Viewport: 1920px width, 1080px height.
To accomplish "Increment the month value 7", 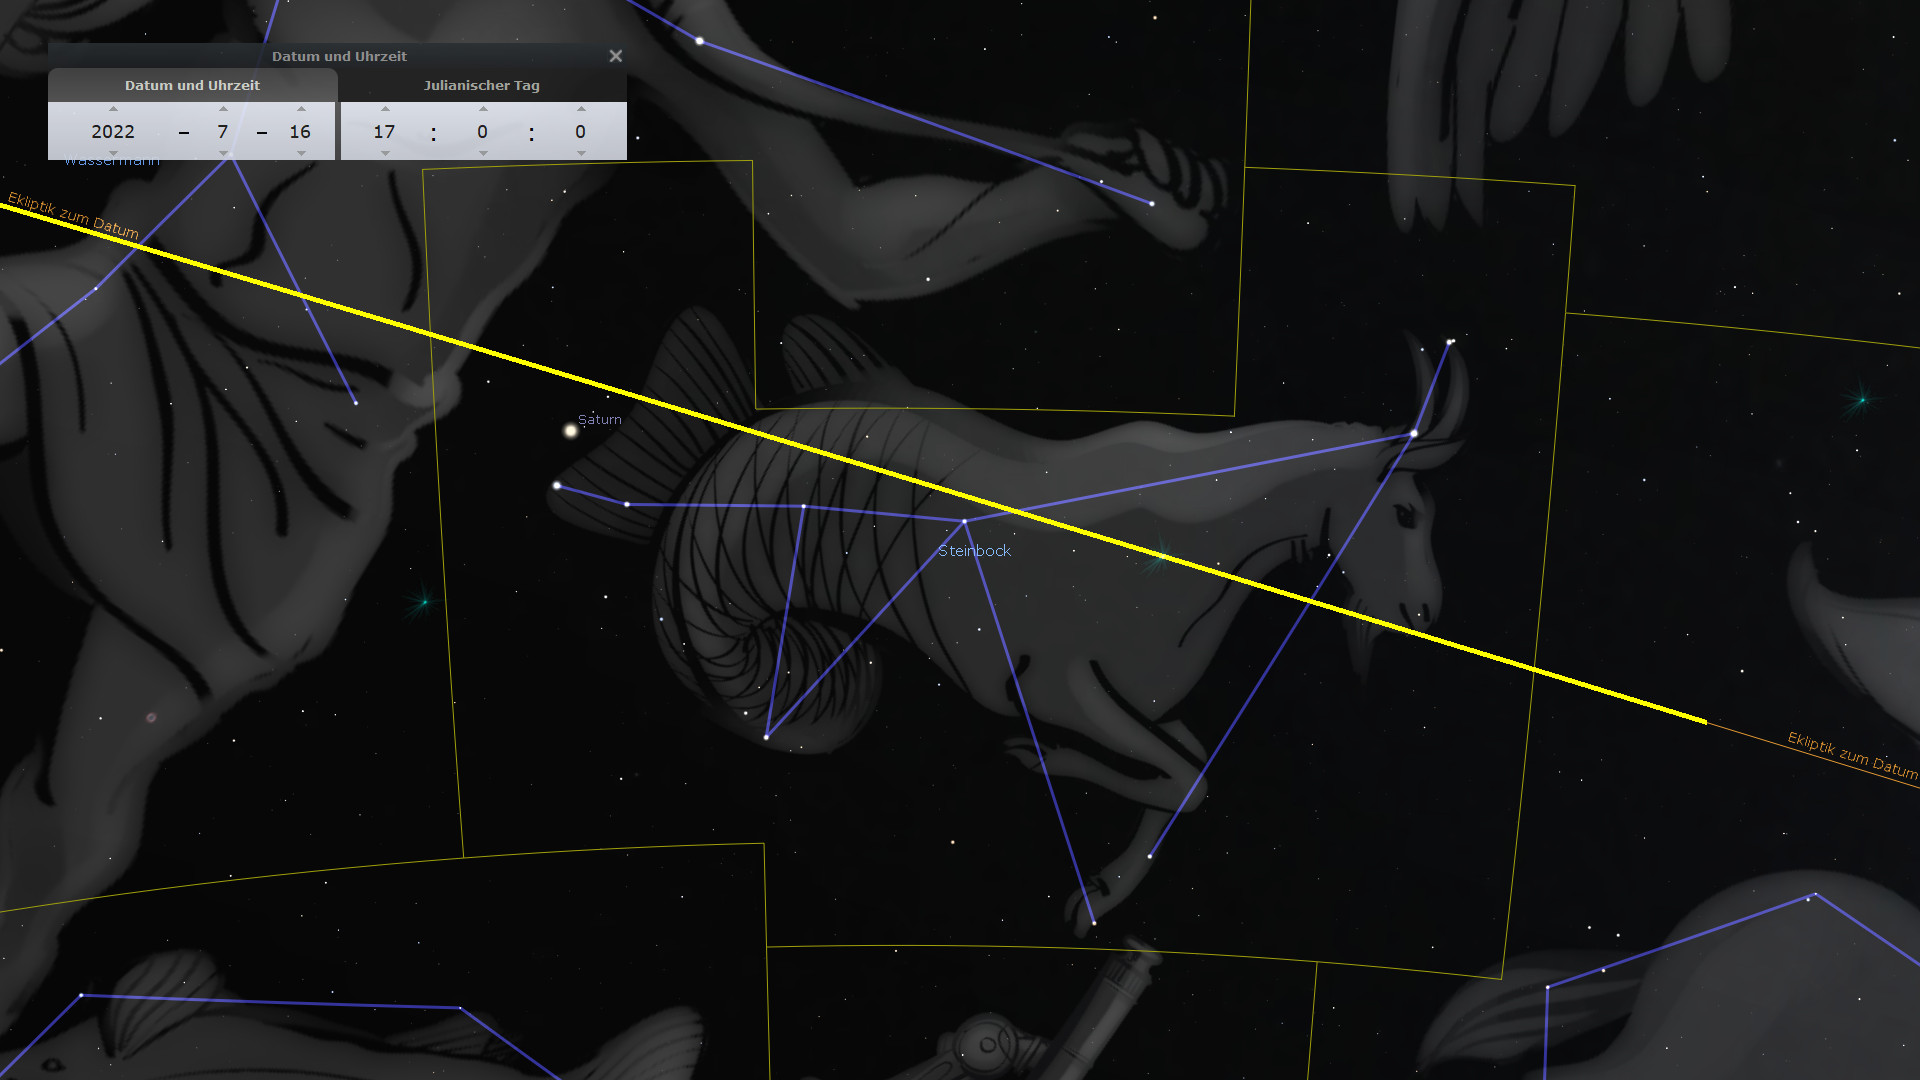I will [223, 109].
